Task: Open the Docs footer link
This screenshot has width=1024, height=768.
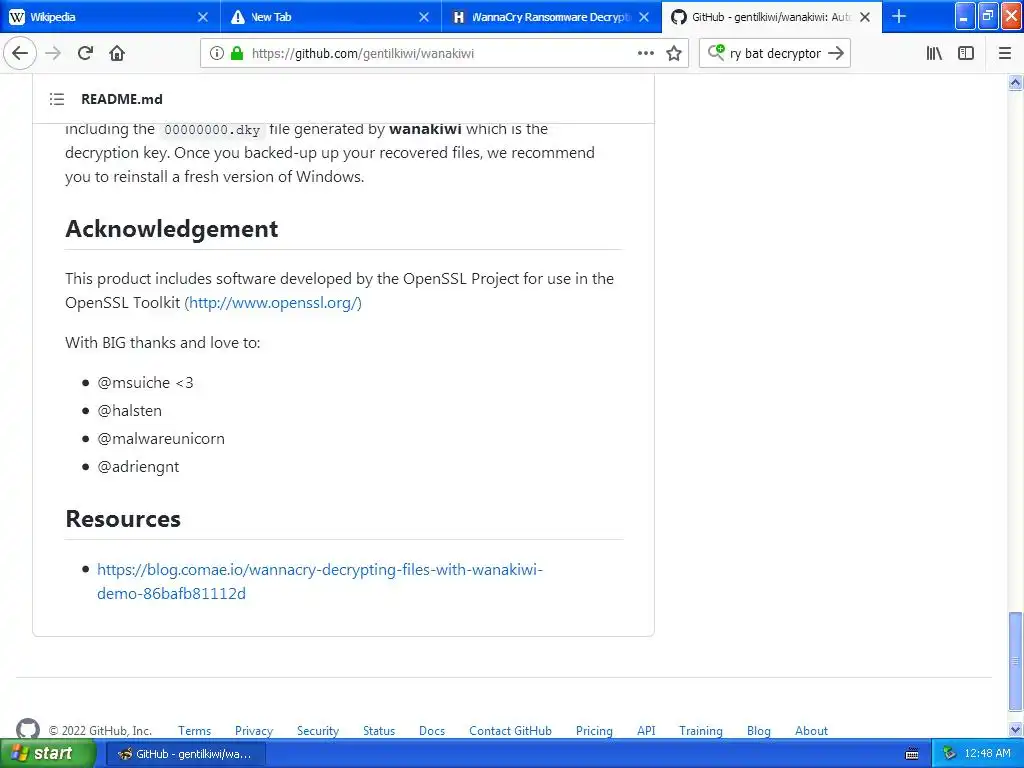Action: (432, 731)
